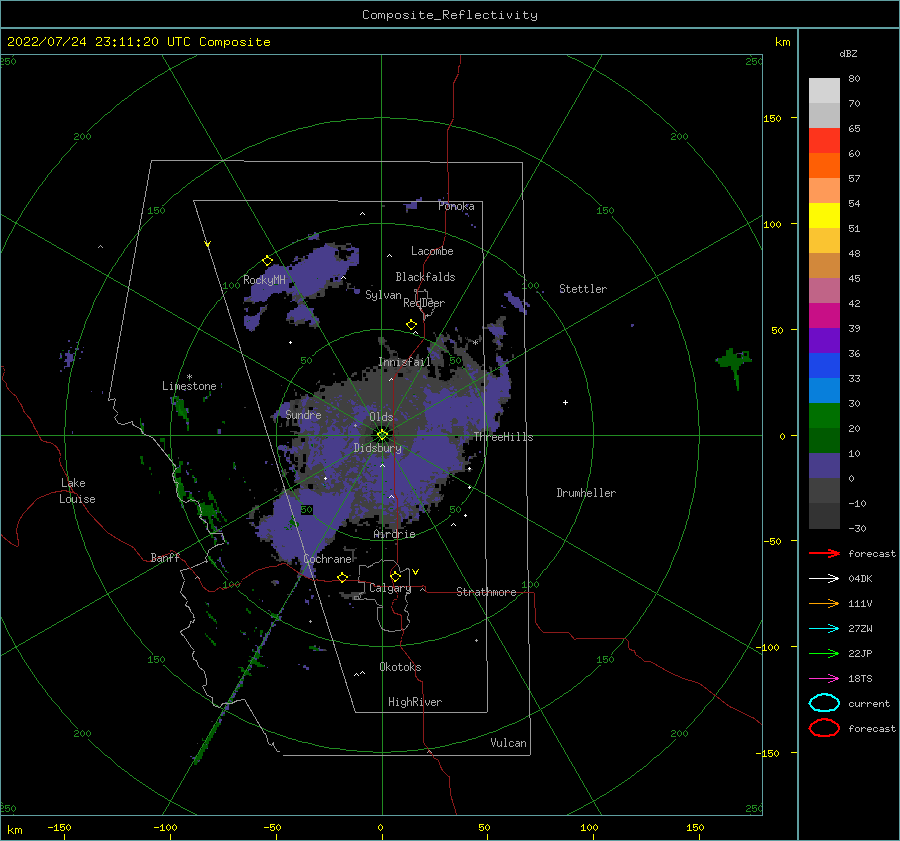
Task: Click the Sylvan label
Action: click(383, 295)
